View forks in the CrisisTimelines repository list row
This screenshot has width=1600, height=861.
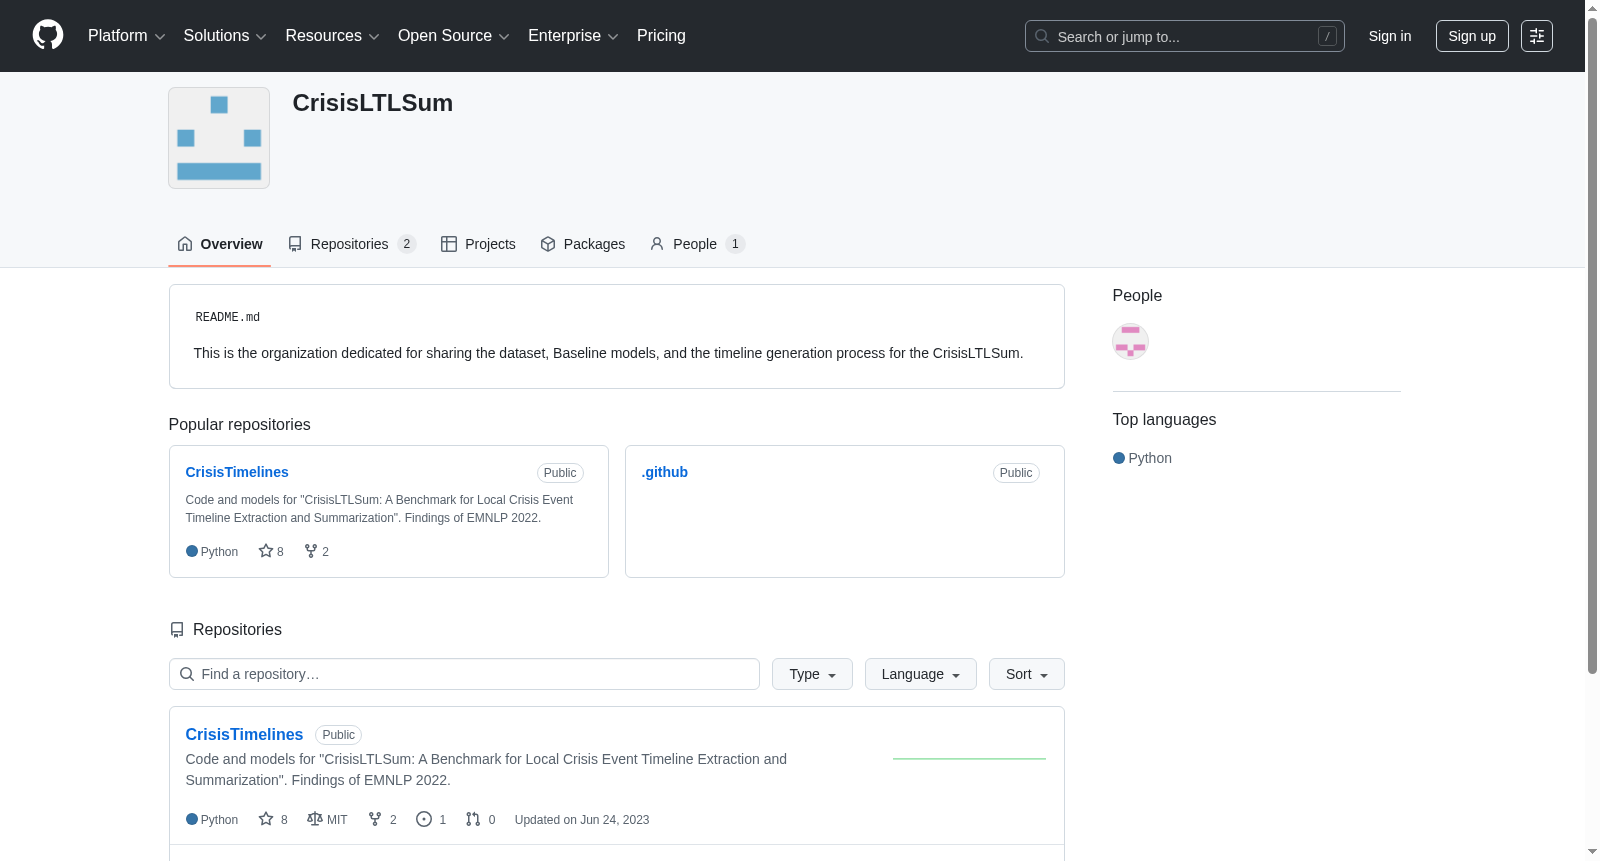[x=383, y=820]
